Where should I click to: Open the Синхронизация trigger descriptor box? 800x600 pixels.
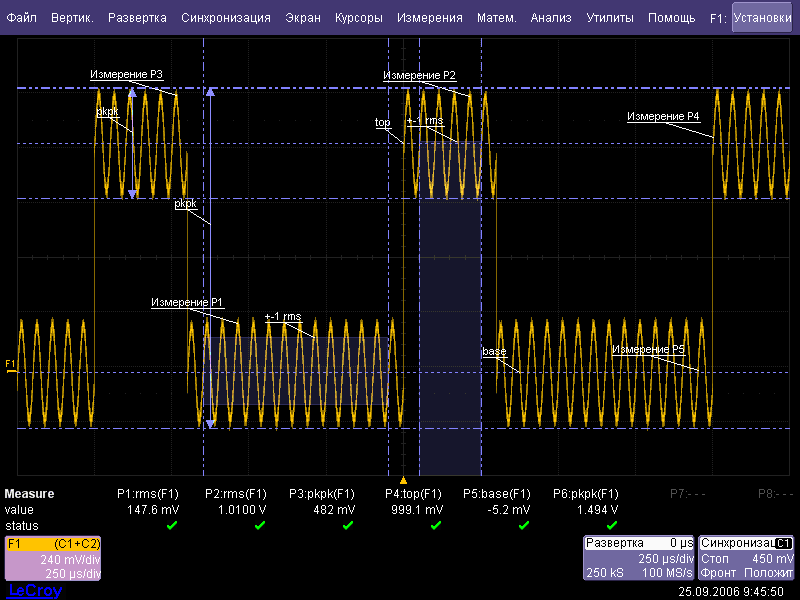tap(747, 557)
